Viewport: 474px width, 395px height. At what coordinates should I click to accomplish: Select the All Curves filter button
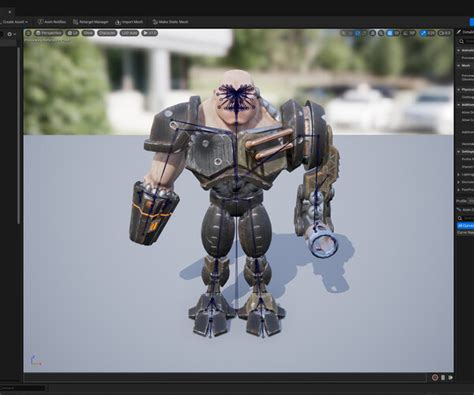pyautogui.click(x=465, y=226)
